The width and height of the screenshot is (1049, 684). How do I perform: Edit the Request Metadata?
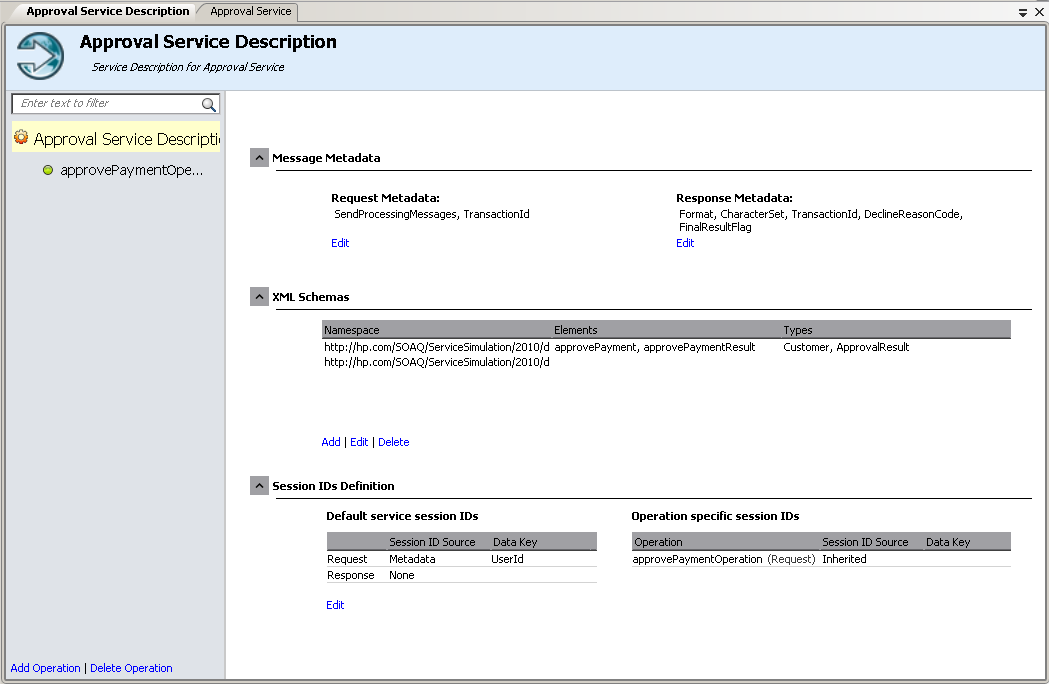(340, 243)
